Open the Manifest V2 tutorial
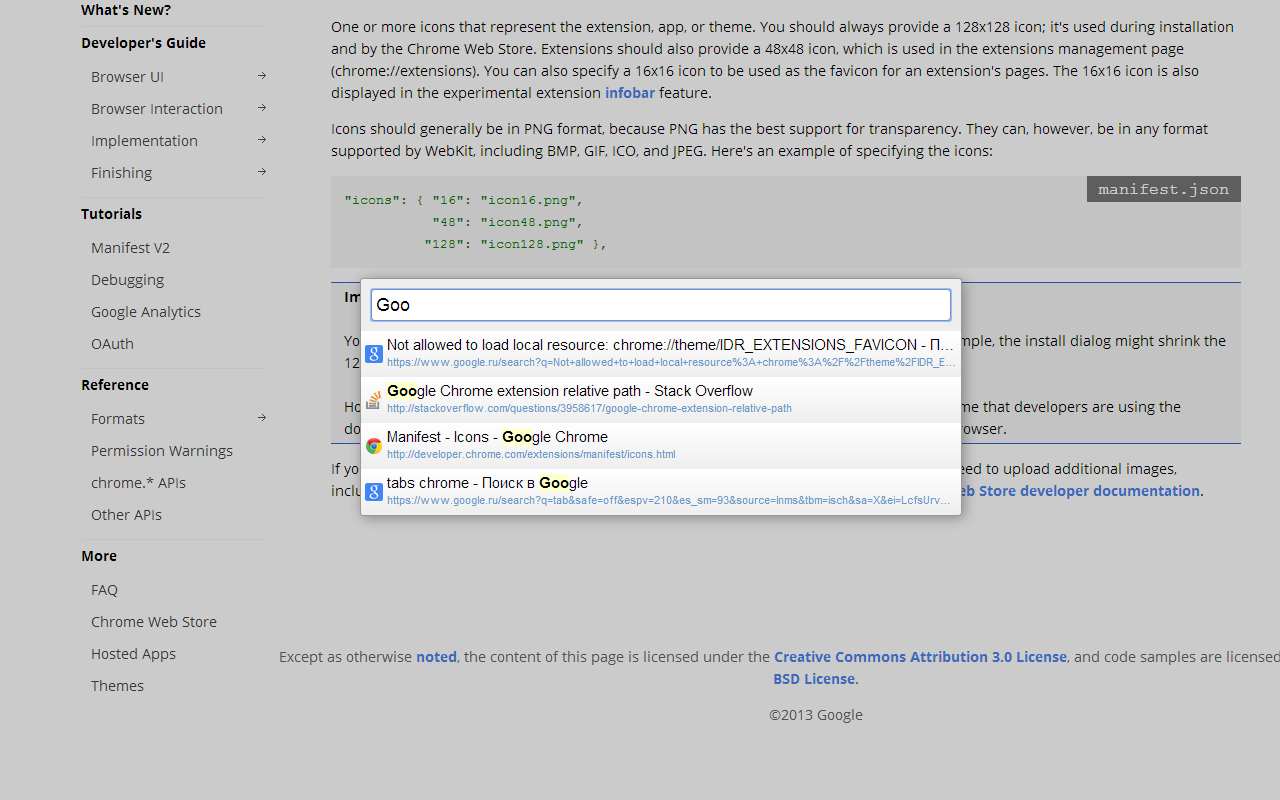This screenshot has height=800, width=1280. [x=130, y=248]
